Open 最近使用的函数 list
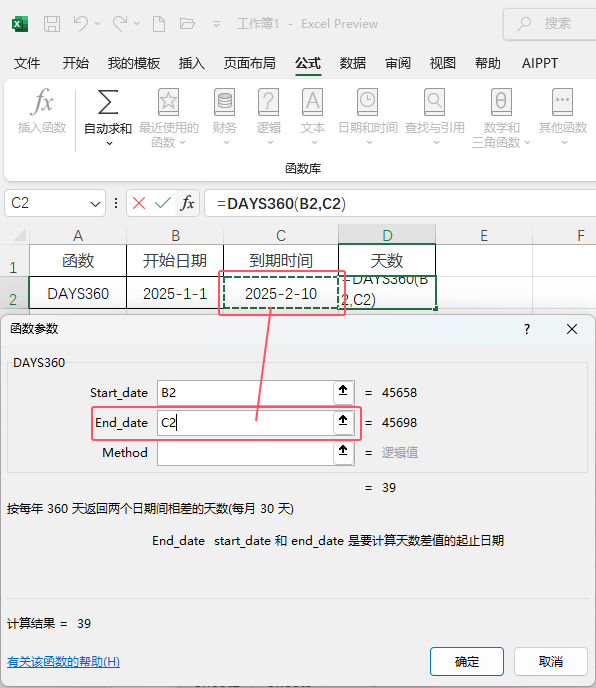The width and height of the screenshot is (596, 688). 169,118
